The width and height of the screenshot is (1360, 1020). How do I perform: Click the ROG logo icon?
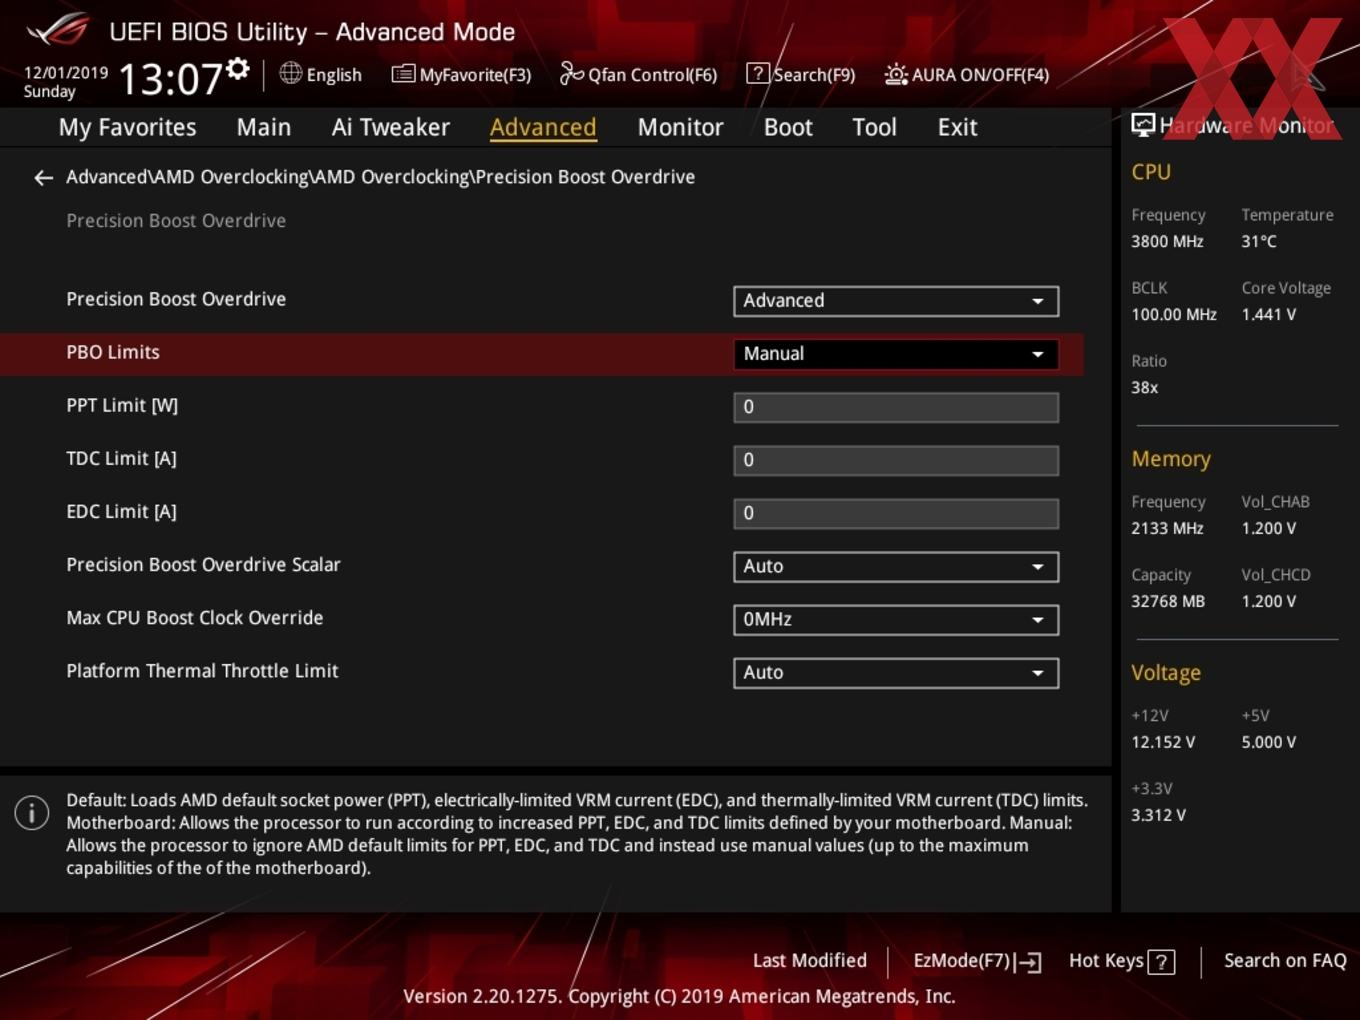[58, 29]
